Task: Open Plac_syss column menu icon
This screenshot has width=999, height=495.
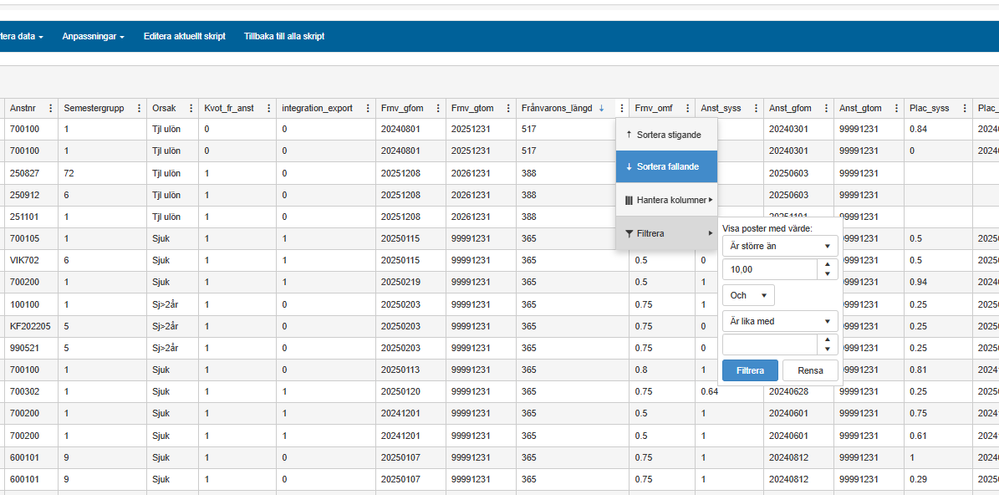Action: [964, 108]
